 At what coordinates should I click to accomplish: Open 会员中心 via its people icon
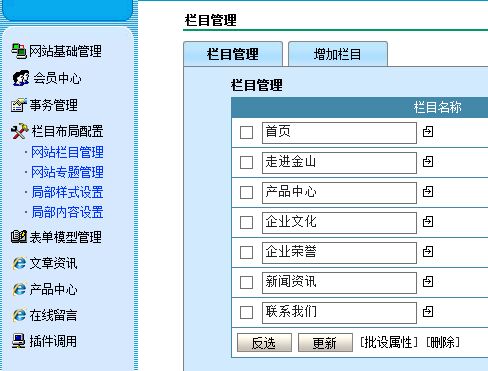click(21, 78)
